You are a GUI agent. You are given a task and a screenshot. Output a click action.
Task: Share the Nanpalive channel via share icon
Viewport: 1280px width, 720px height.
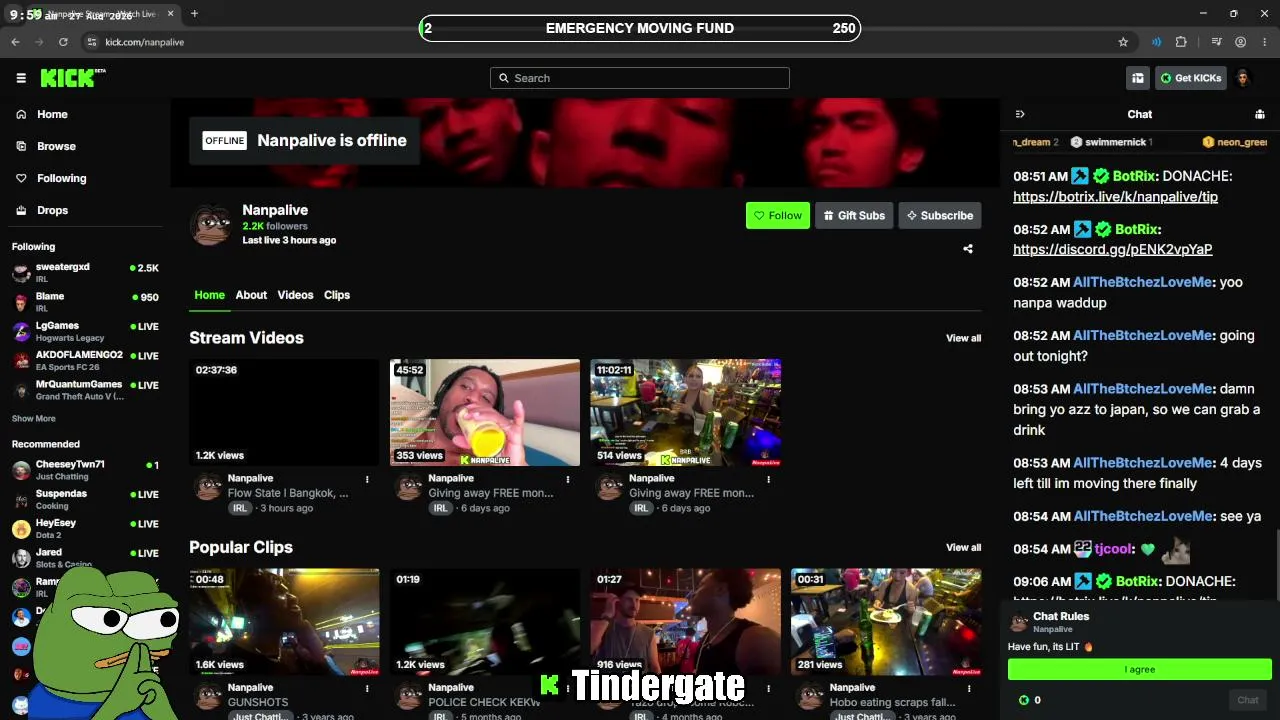coord(968,249)
